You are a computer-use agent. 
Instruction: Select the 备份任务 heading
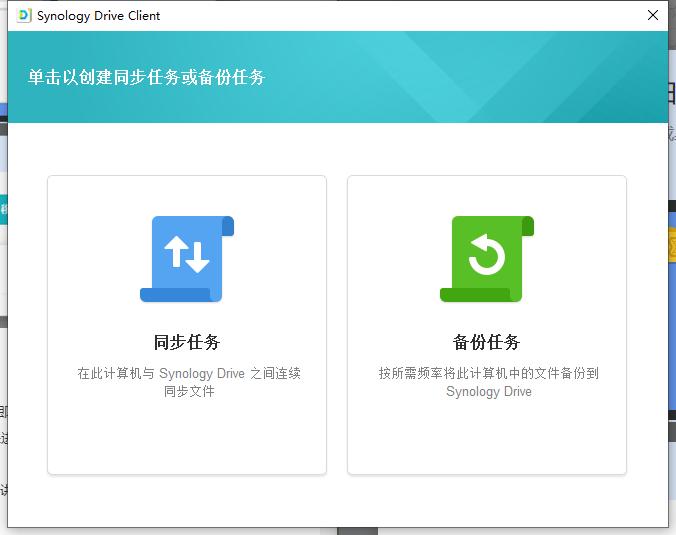pyautogui.click(x=487, y=342)
